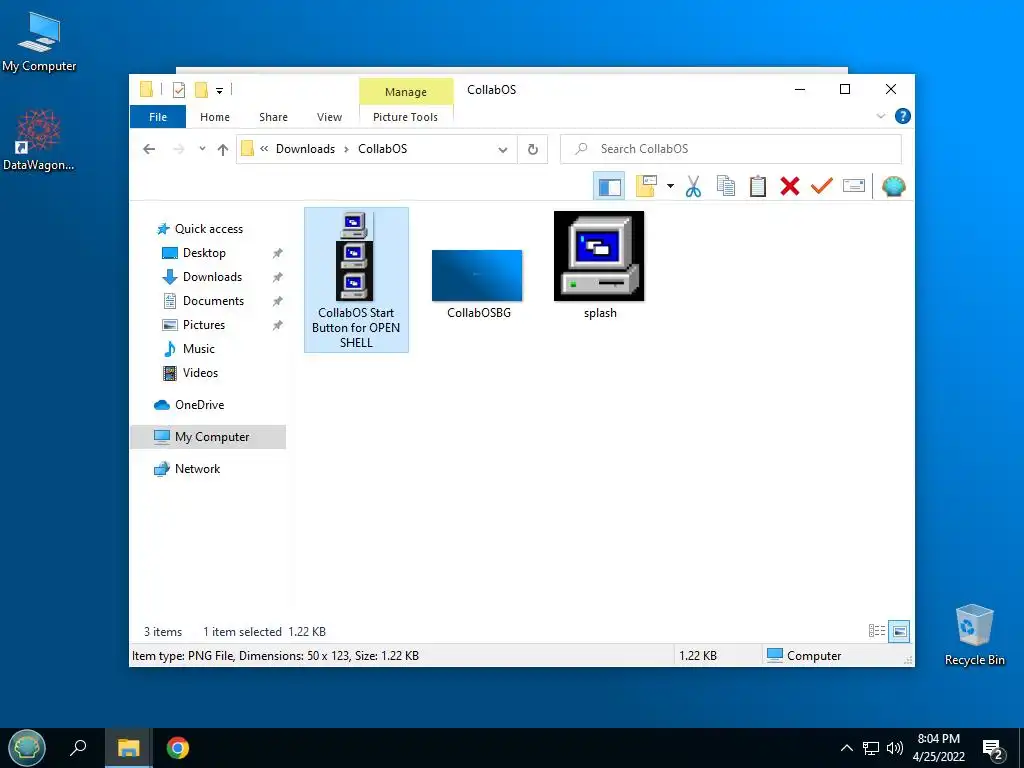Select the splash image file
This screenshot has width=1024, height=768.
pos(599,266)
